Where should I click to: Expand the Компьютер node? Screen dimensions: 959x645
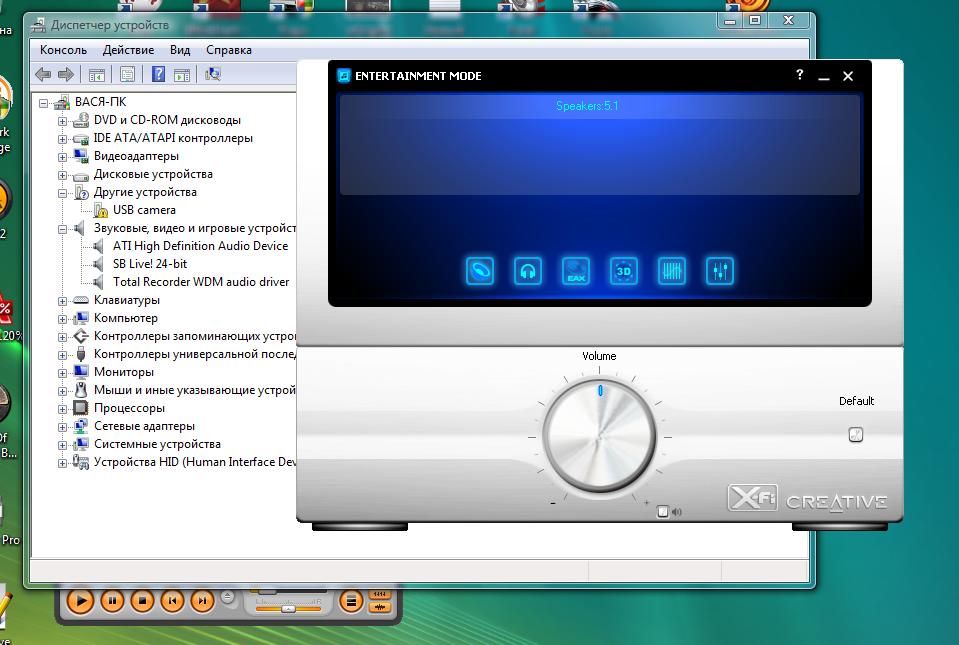coord(62,319)
